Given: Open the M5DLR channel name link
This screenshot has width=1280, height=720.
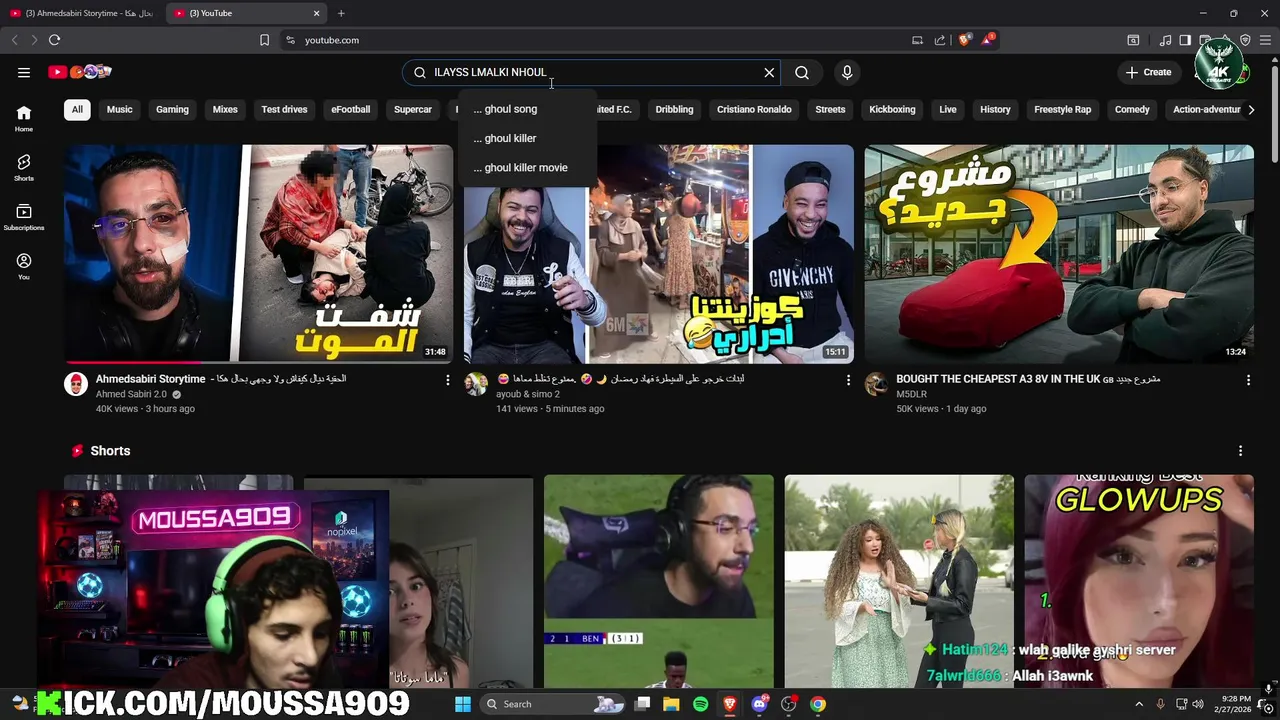Looking at the screenshot, I should (x=911, y=394).
